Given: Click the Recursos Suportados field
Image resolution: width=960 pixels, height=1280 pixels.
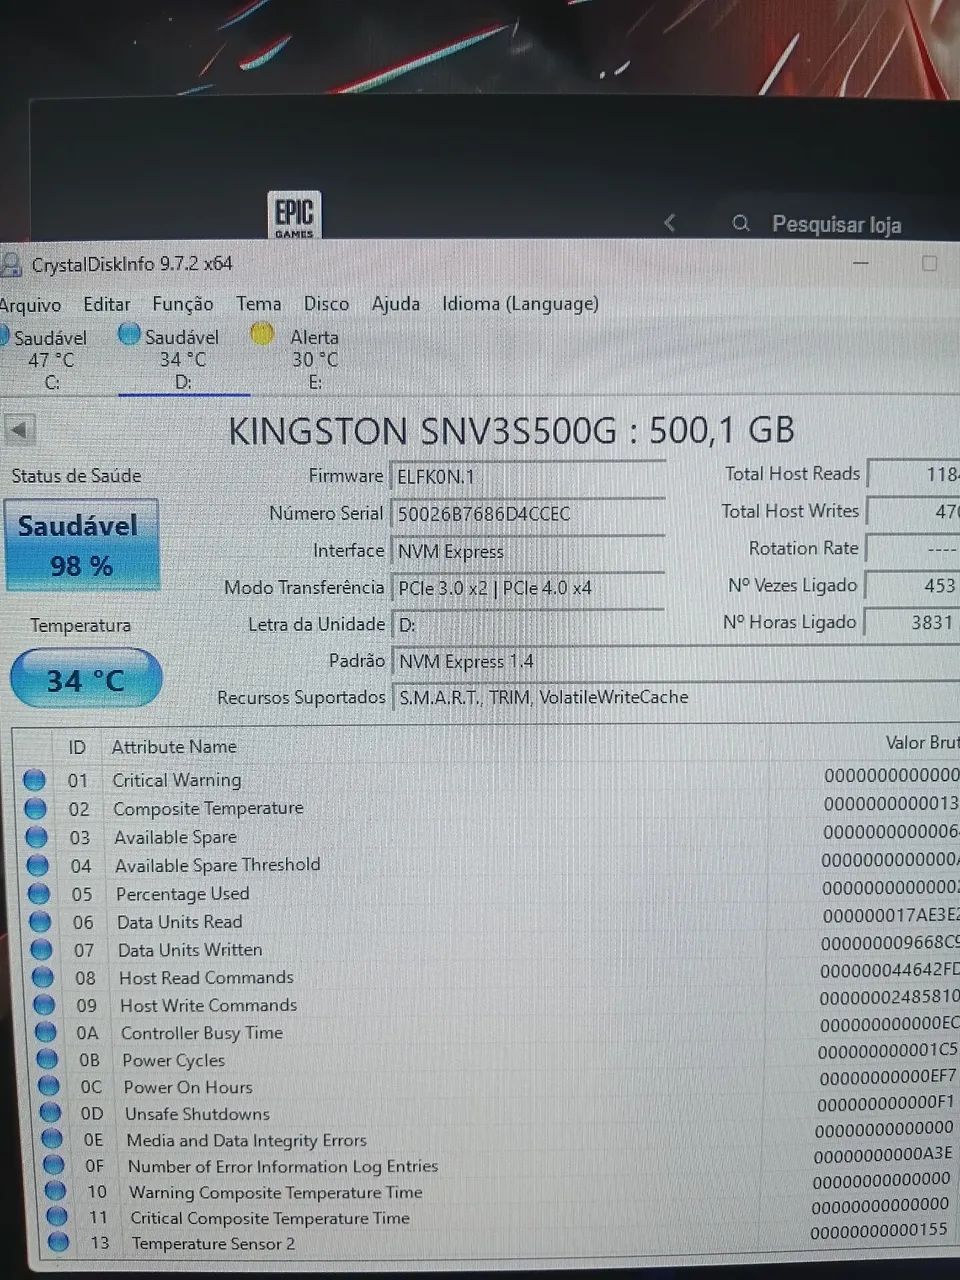Looking at the screenshot, I should tap(675, 697).
